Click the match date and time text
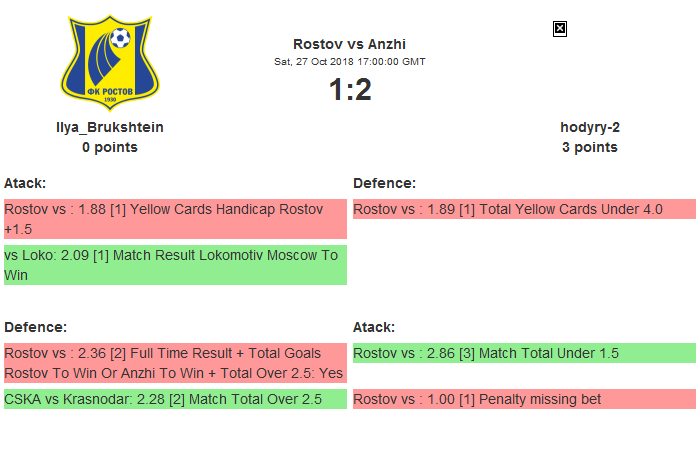The height and width of the screenshot is (460, 700). pyautogui.click(x=349, y=61)
